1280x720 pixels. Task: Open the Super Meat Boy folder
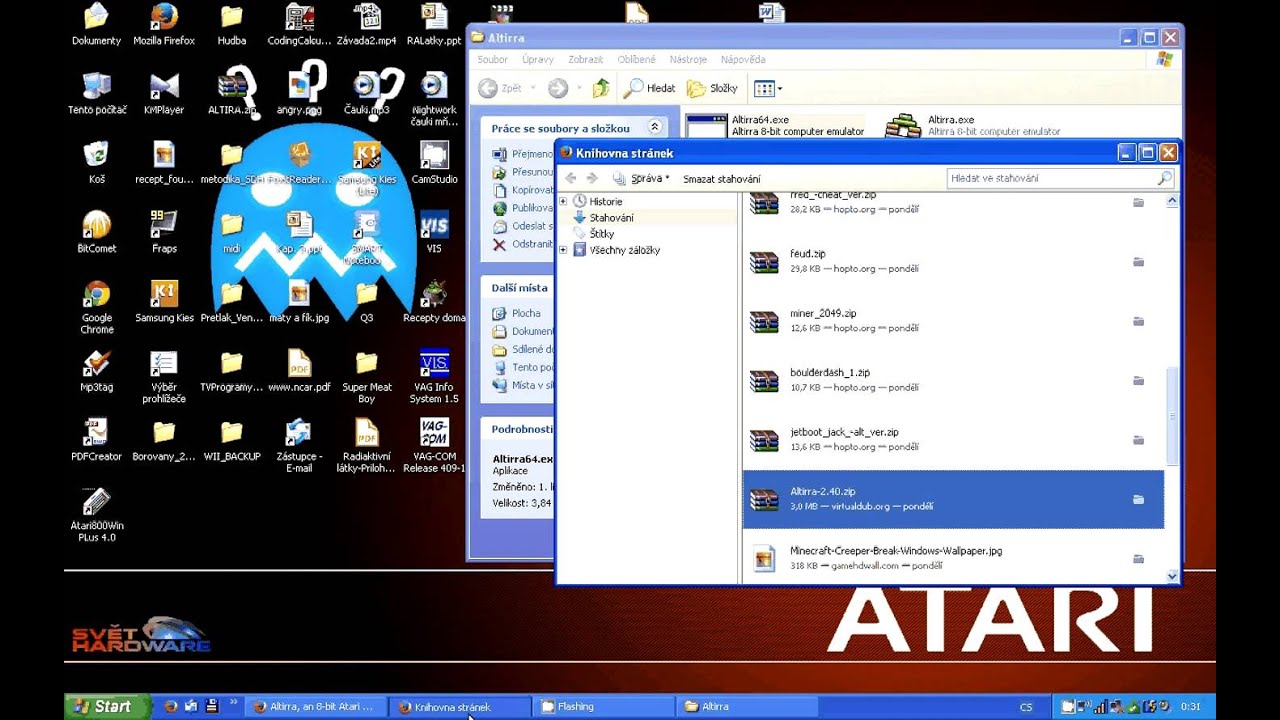367,376
